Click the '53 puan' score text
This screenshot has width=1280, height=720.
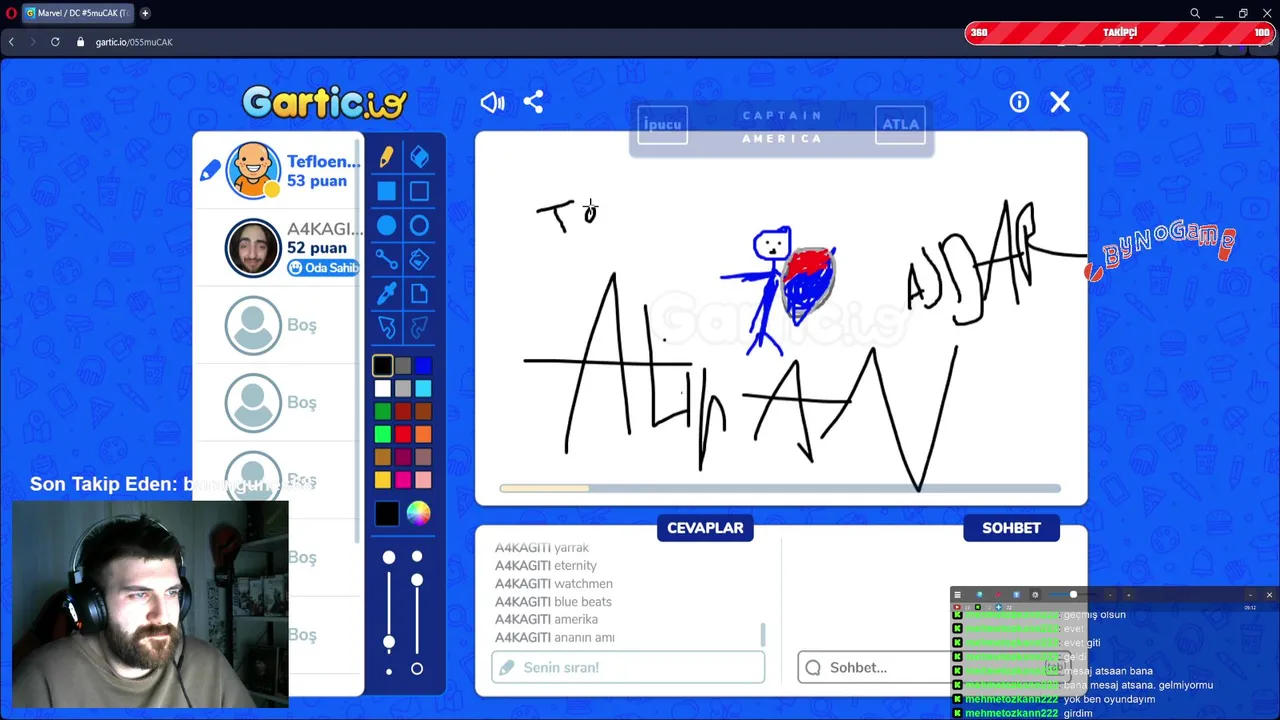pos(317,181)
